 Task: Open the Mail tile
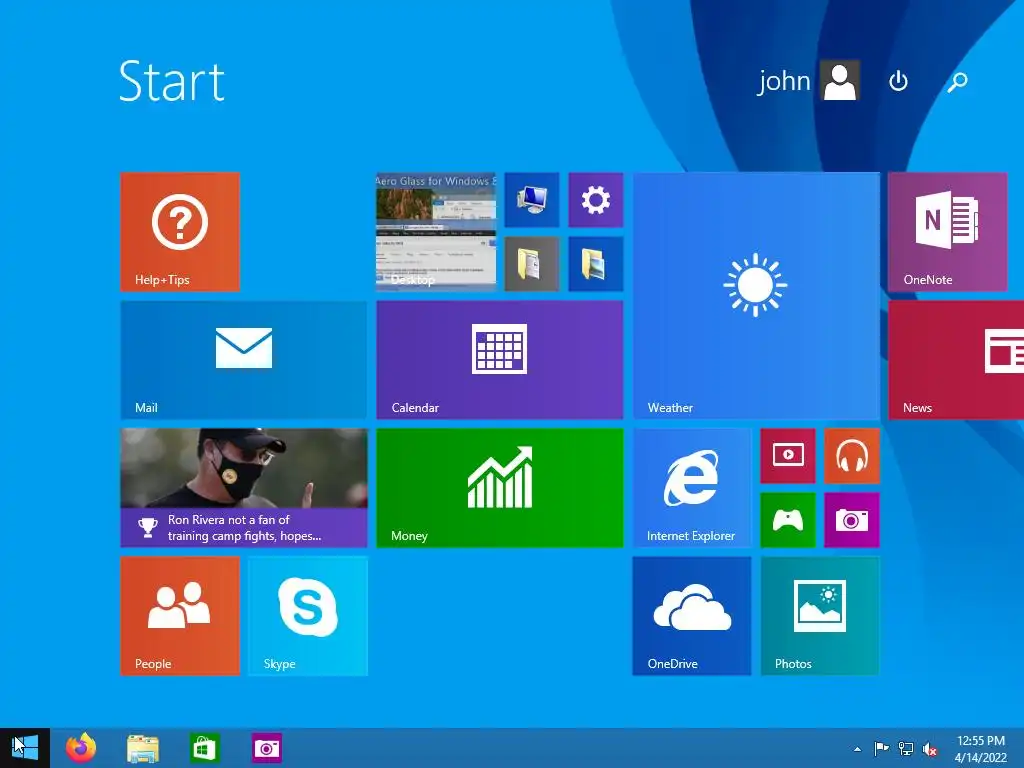[x=244, y=360]
